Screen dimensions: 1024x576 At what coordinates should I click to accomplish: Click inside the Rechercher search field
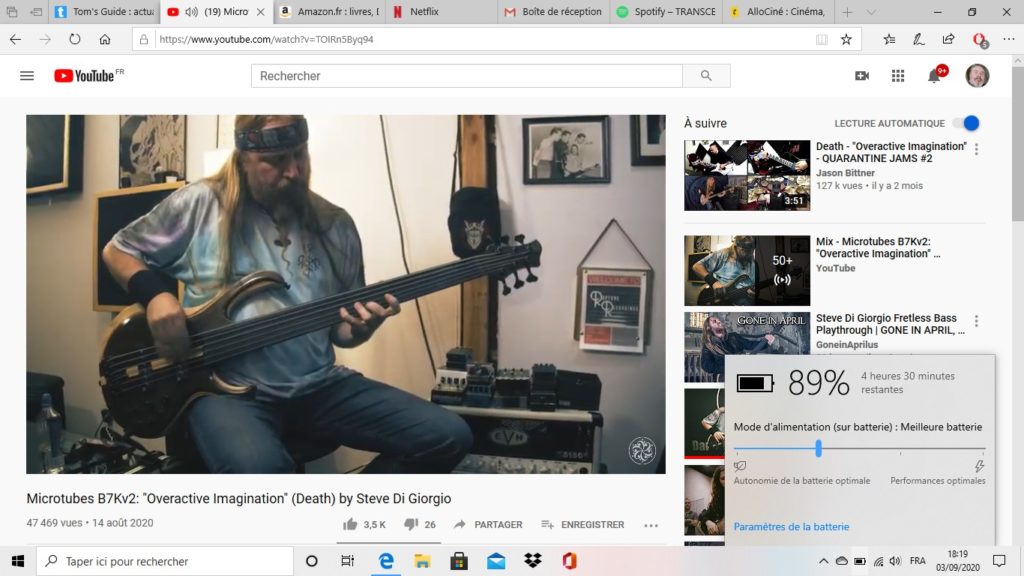466,76
